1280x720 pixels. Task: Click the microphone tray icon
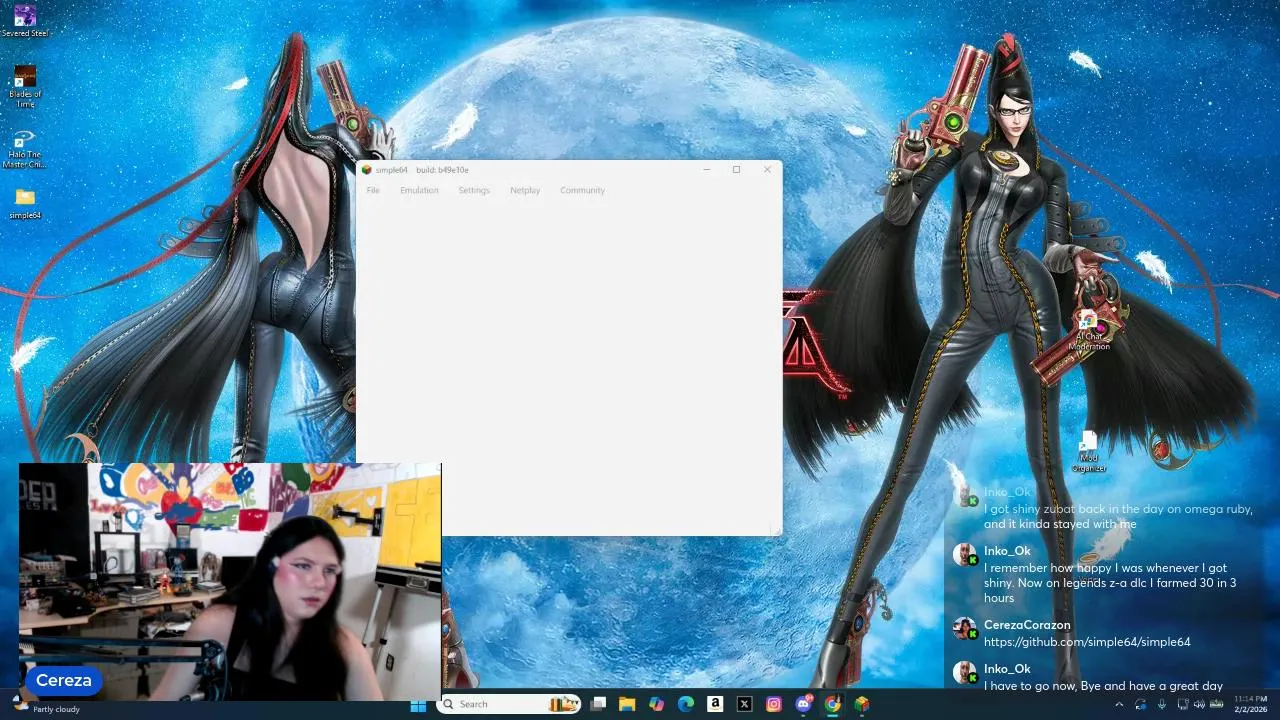click(x=1162, y=704)
